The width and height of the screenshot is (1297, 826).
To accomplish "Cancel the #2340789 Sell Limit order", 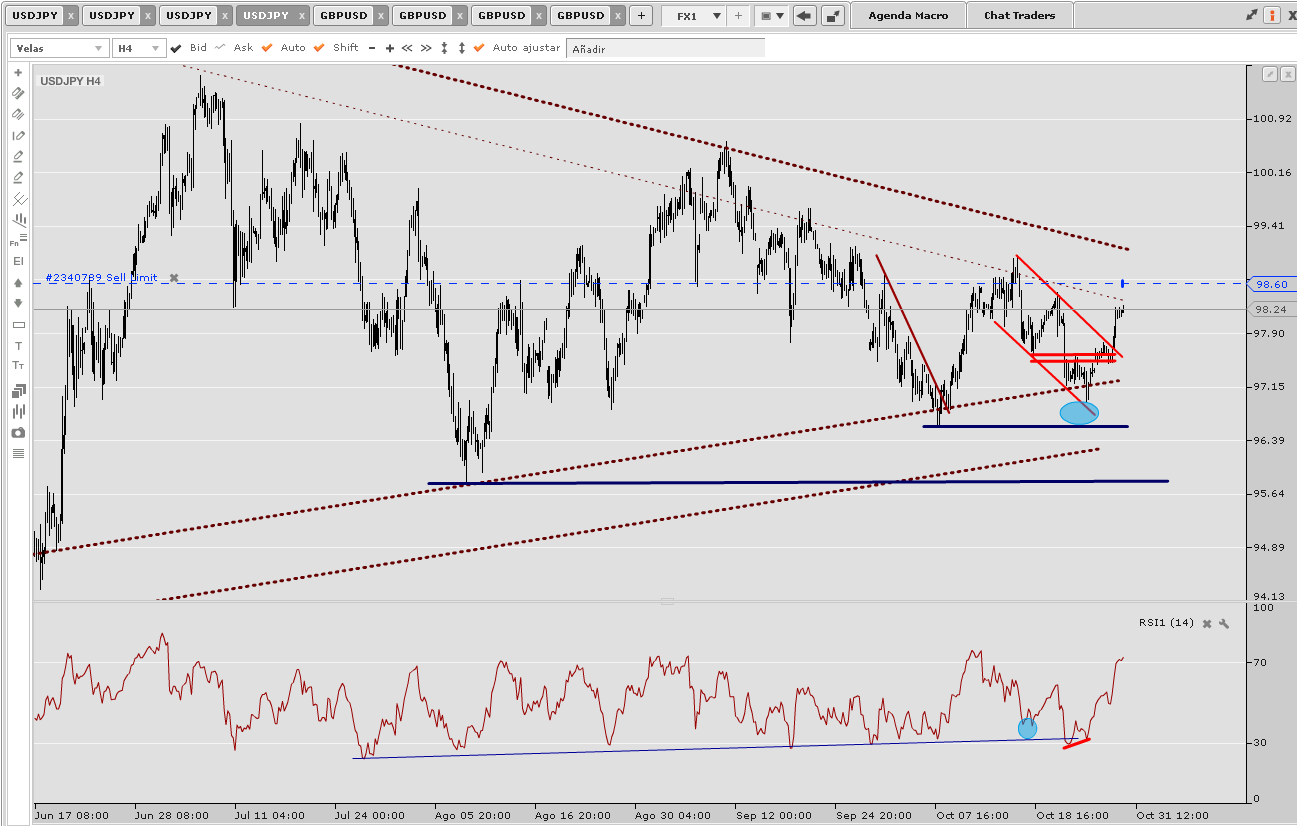I will [x=174, y=278].
